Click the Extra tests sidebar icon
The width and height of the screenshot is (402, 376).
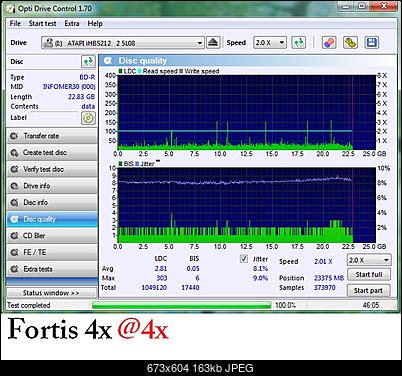coord(14,269)
